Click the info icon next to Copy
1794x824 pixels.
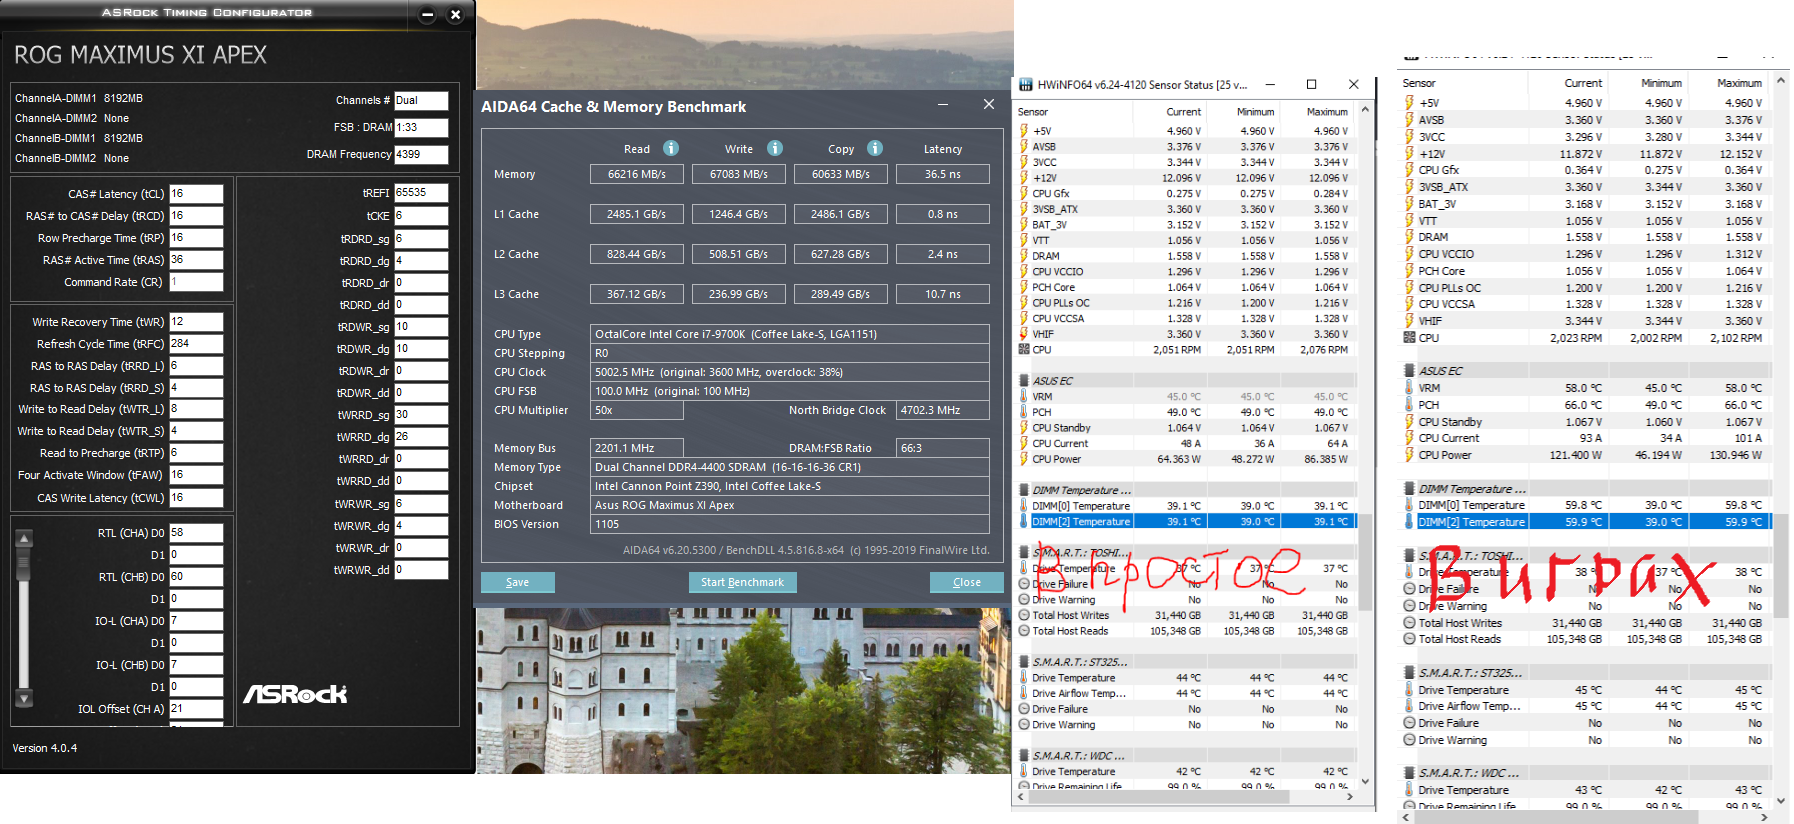point(875,148)
